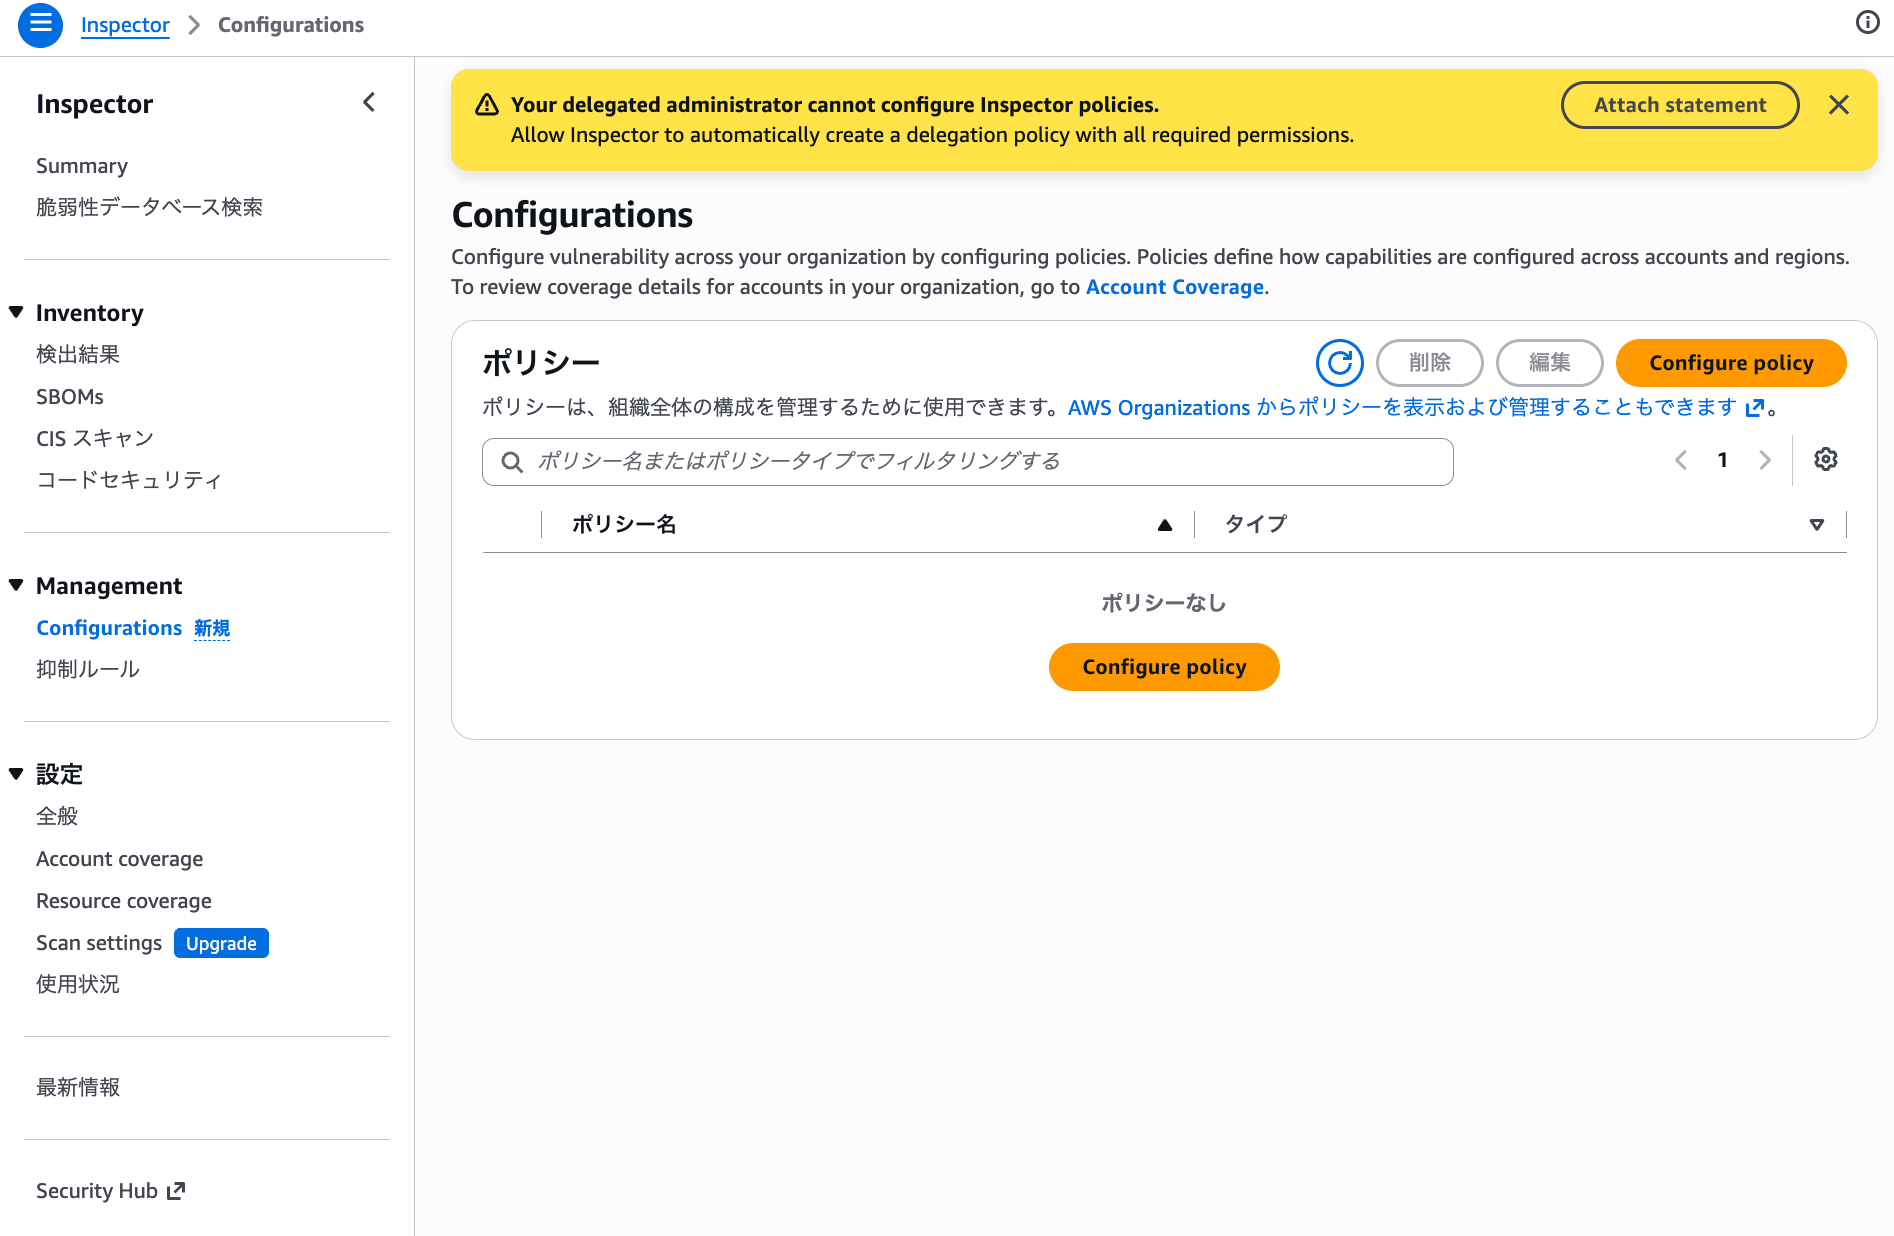The width and height of the screenshot is (1894, 1236).
Task: Select Configurations in Management
Action: point(109,628)
